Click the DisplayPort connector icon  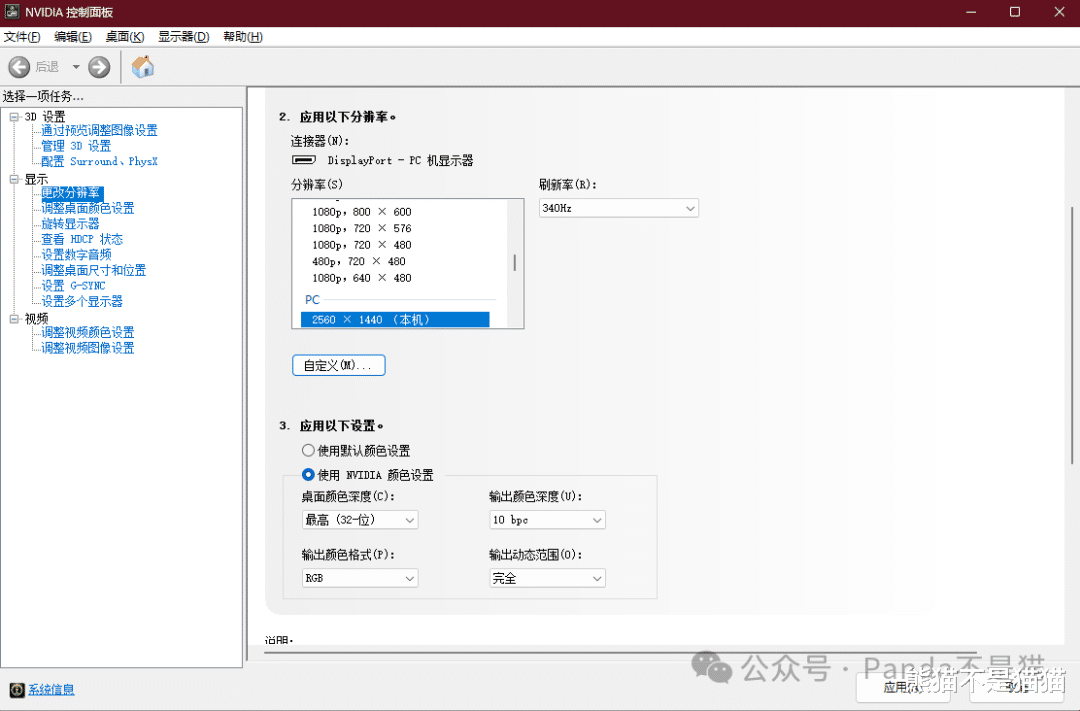pos(304,161)
